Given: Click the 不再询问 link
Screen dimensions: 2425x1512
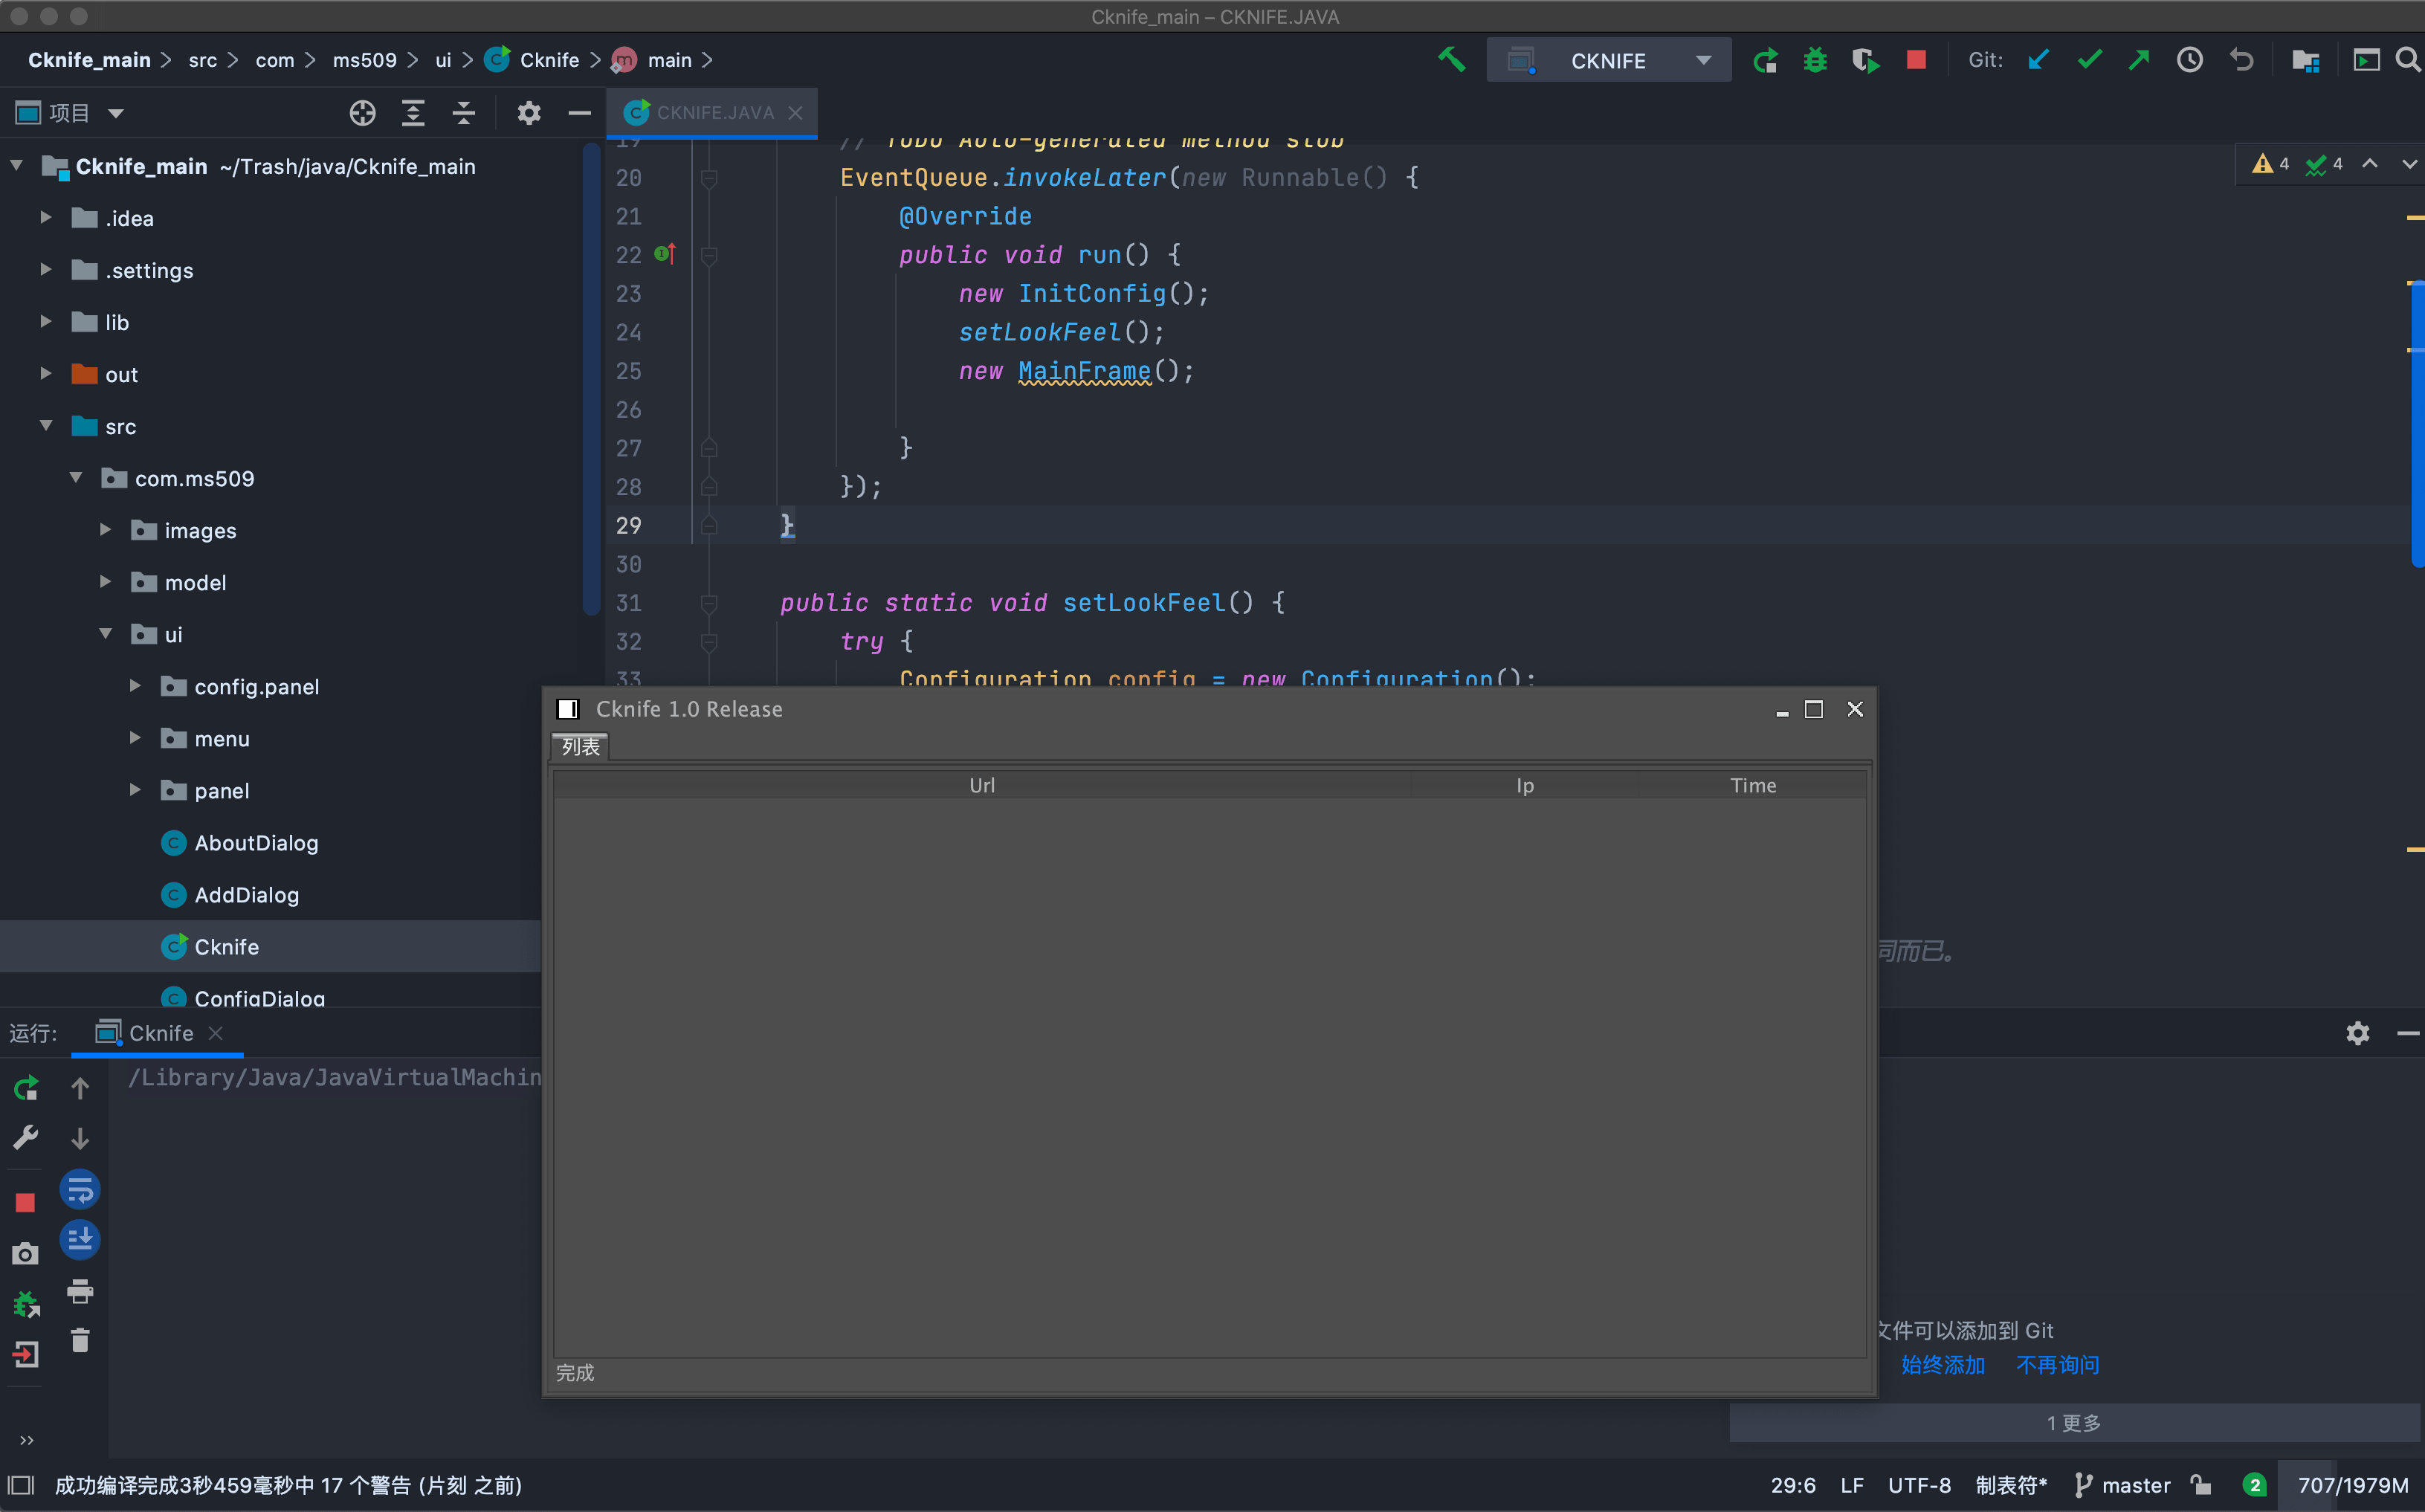Looking at the screenshot, I should click(2057, 1365).
